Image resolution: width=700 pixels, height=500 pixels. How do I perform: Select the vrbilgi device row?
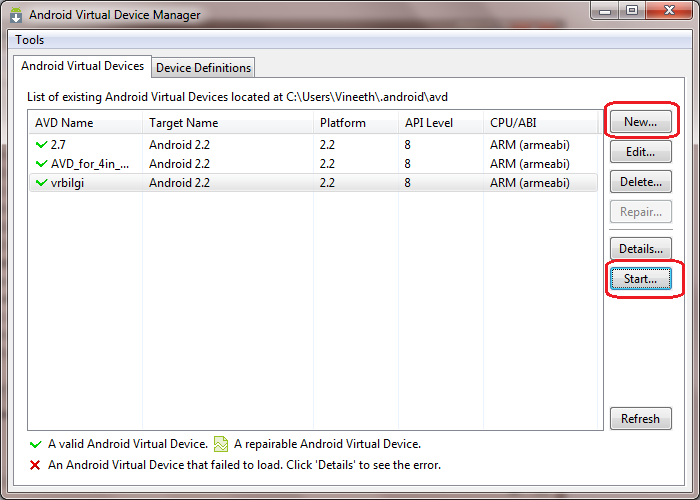click(313, 183)
